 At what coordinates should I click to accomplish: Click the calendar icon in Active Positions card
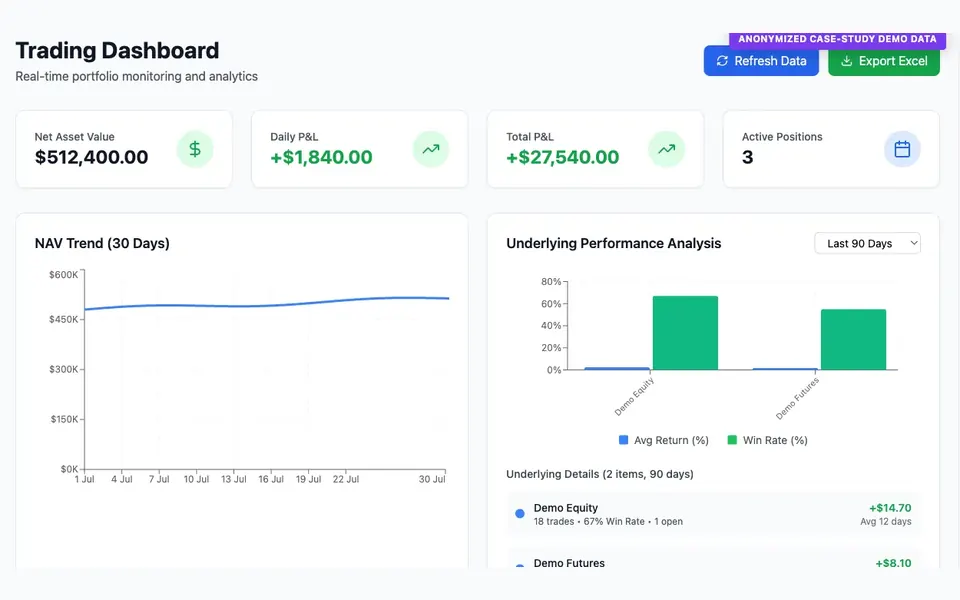tap(902, 149)
